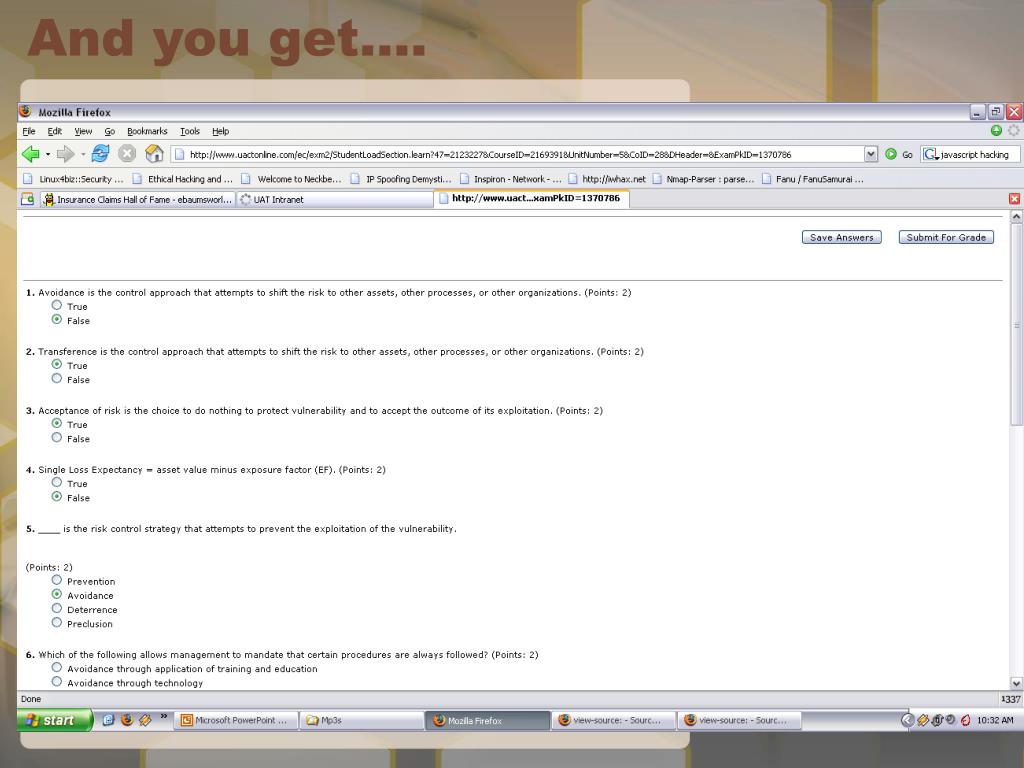Click the Stop loading icon
Screen dimensions: 1024x768
[x=127, y=154]
